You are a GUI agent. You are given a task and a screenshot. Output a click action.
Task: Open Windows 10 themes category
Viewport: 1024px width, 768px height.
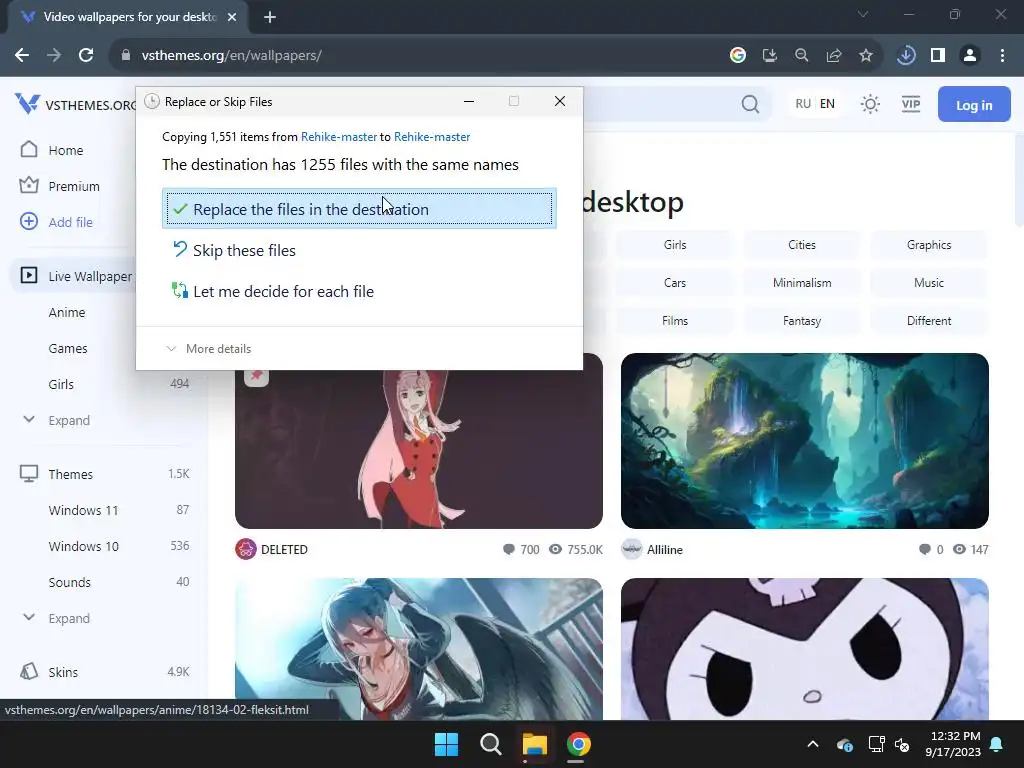coord(84,546)
